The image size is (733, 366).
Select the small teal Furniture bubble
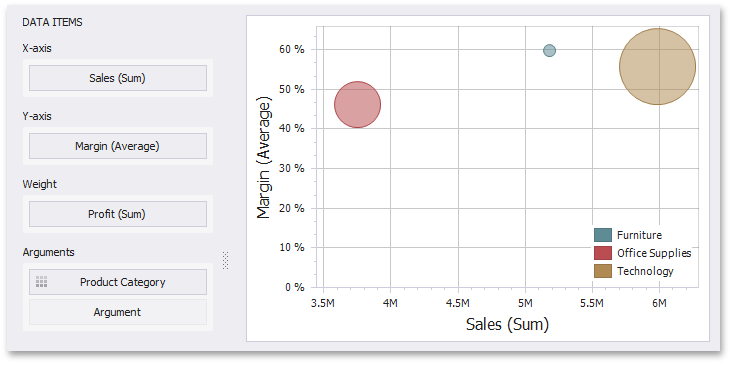point(549,50)
